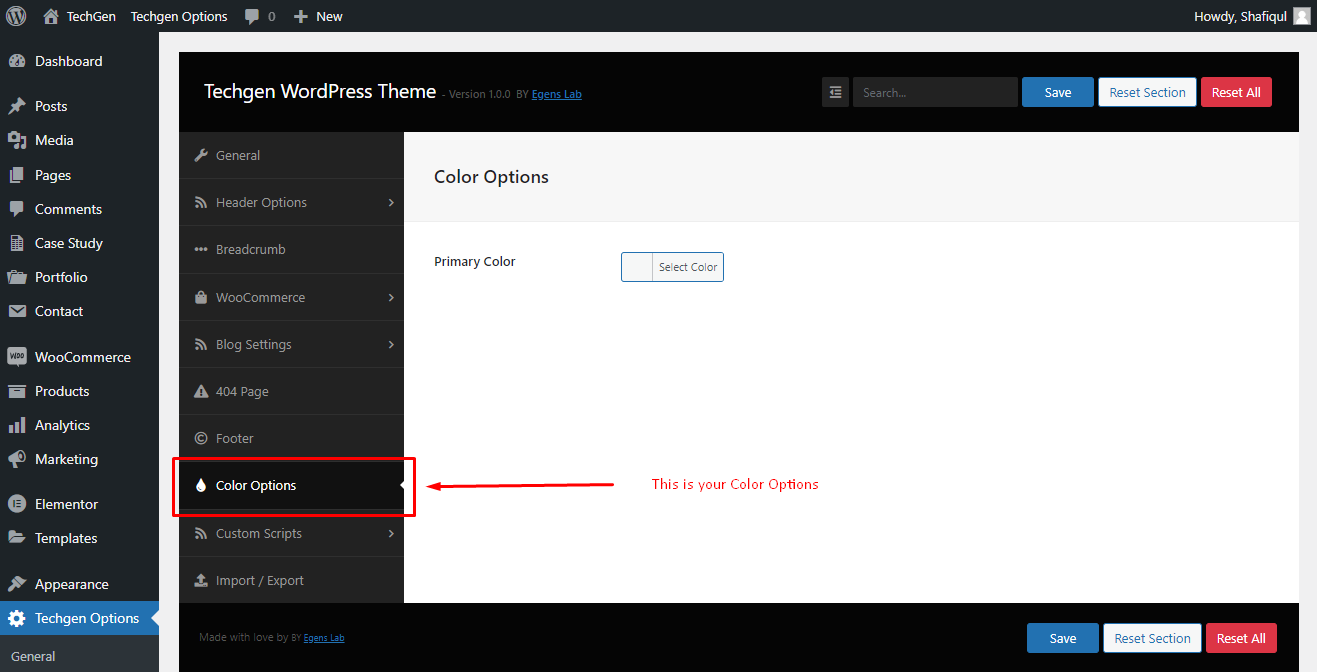
Task: Open the Egens Lab link in header
Action: click(556, 94)
